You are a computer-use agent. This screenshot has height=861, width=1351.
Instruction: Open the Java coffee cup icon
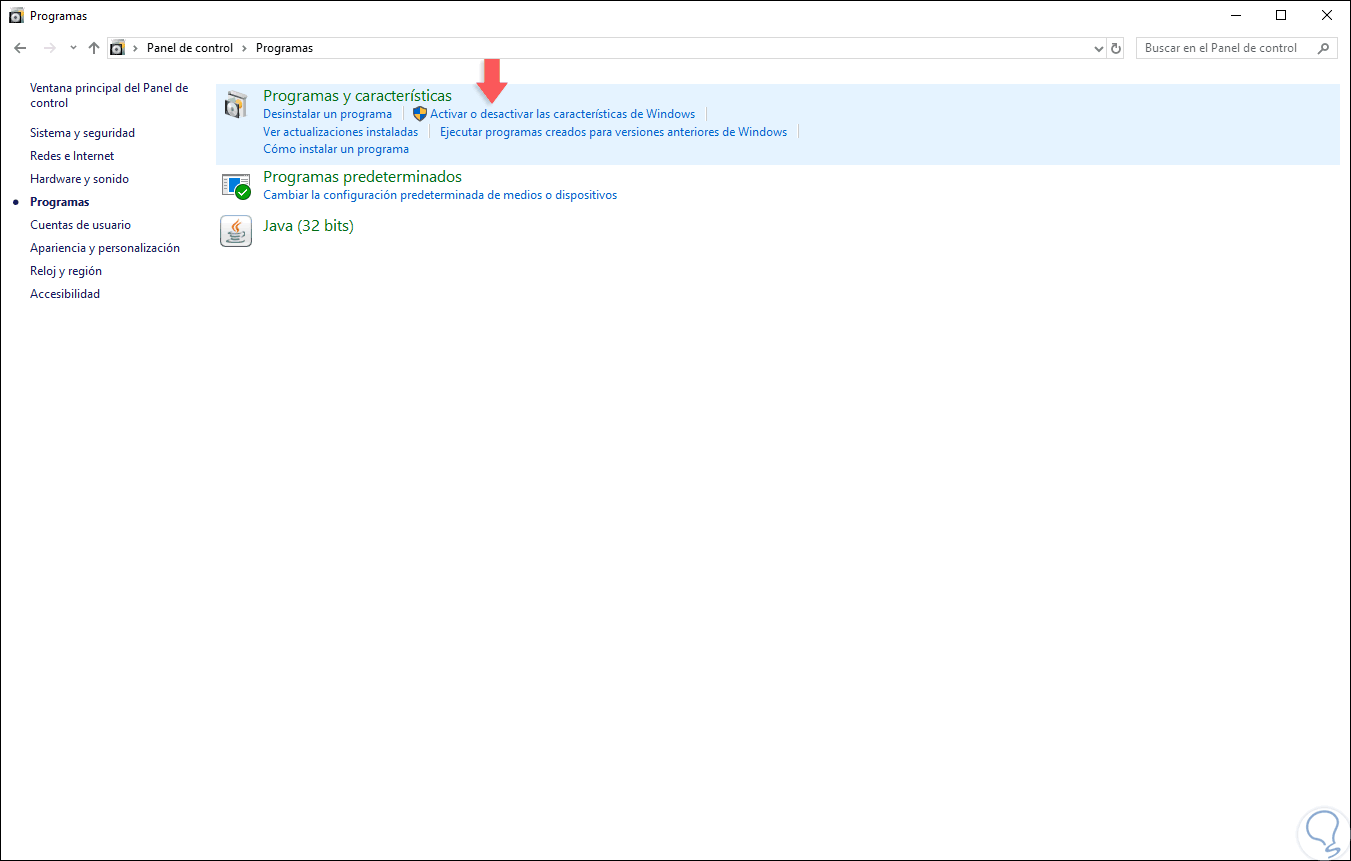click(236, 231)
